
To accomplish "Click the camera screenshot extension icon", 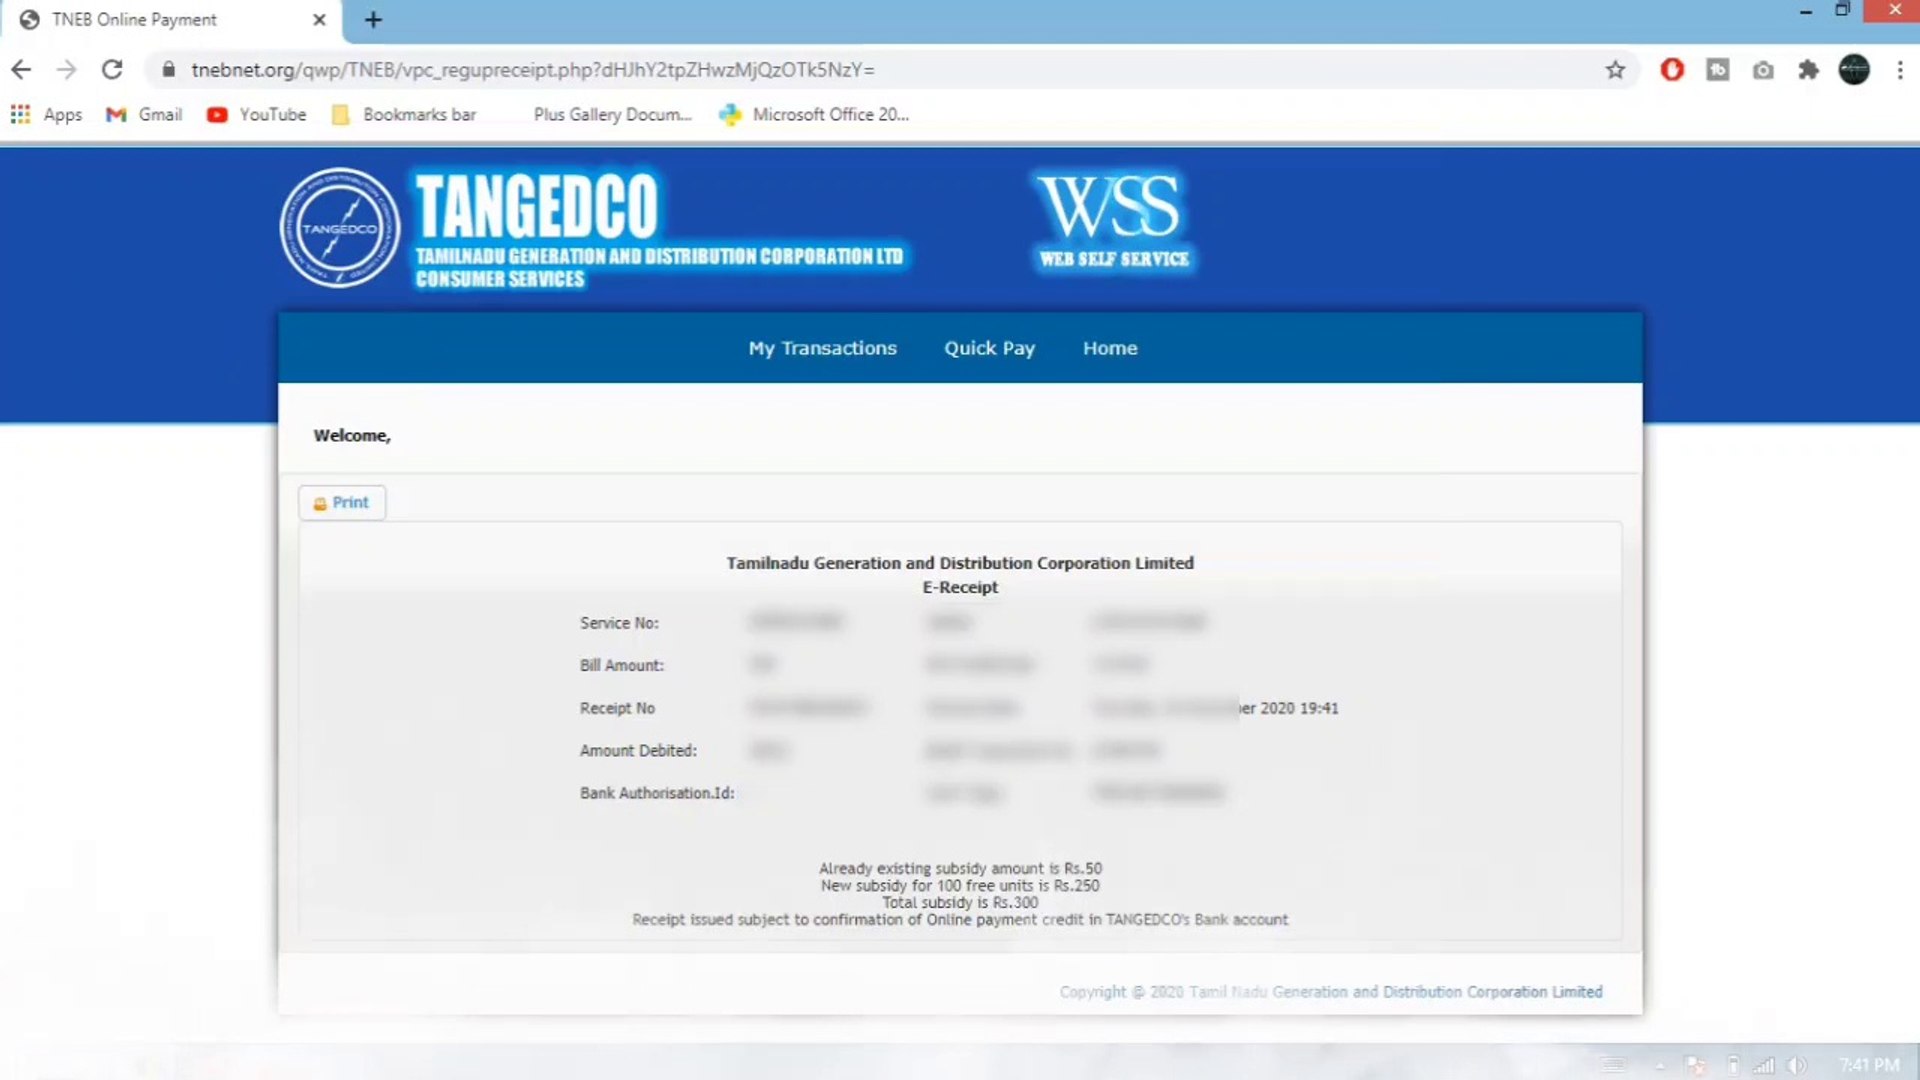I will click(x=1763, y=70).
